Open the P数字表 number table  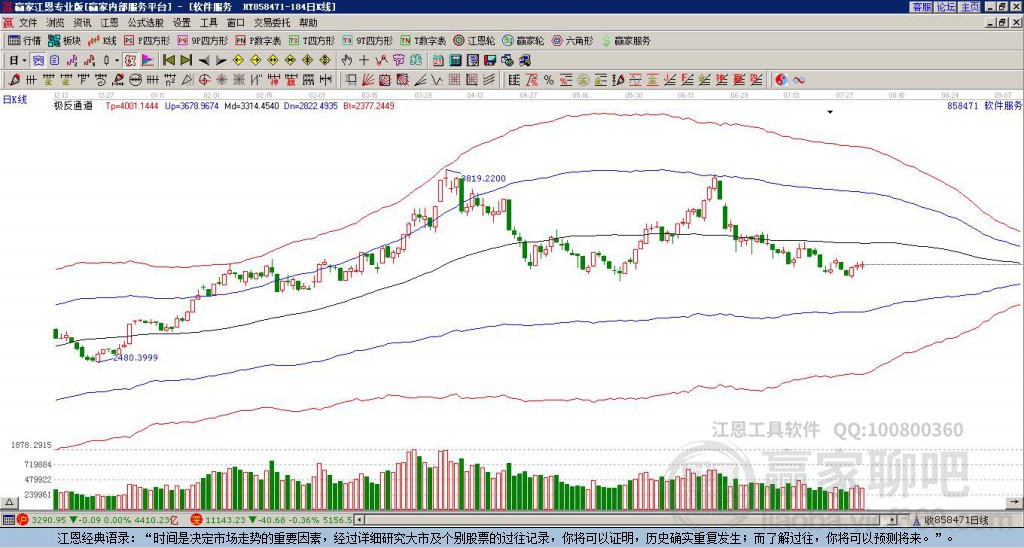tap(258, 40)
